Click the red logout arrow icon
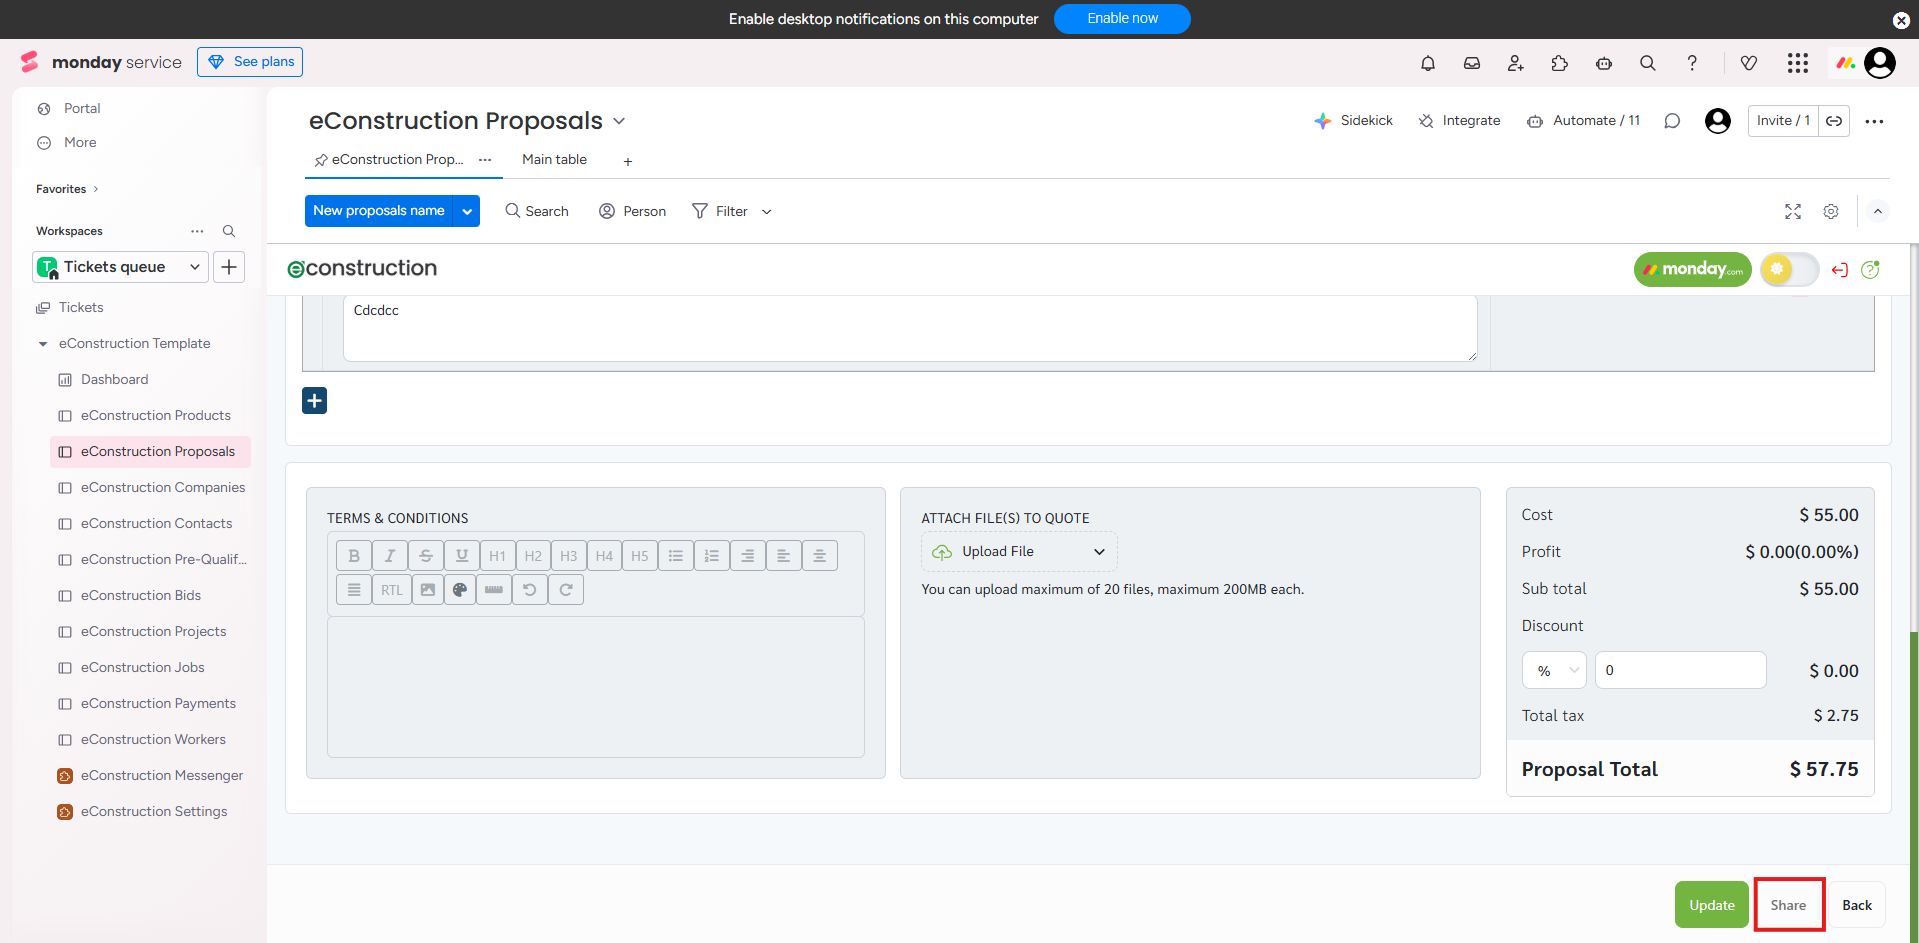This screenshot has height=943, width=1919. tap(1839, 270)
